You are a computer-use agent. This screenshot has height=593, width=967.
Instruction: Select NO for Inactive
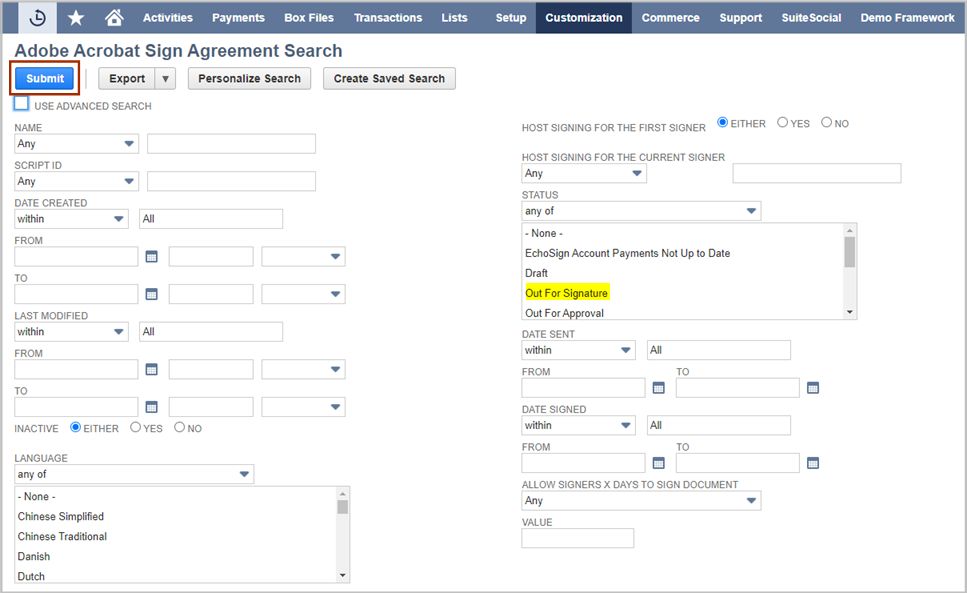179,427
